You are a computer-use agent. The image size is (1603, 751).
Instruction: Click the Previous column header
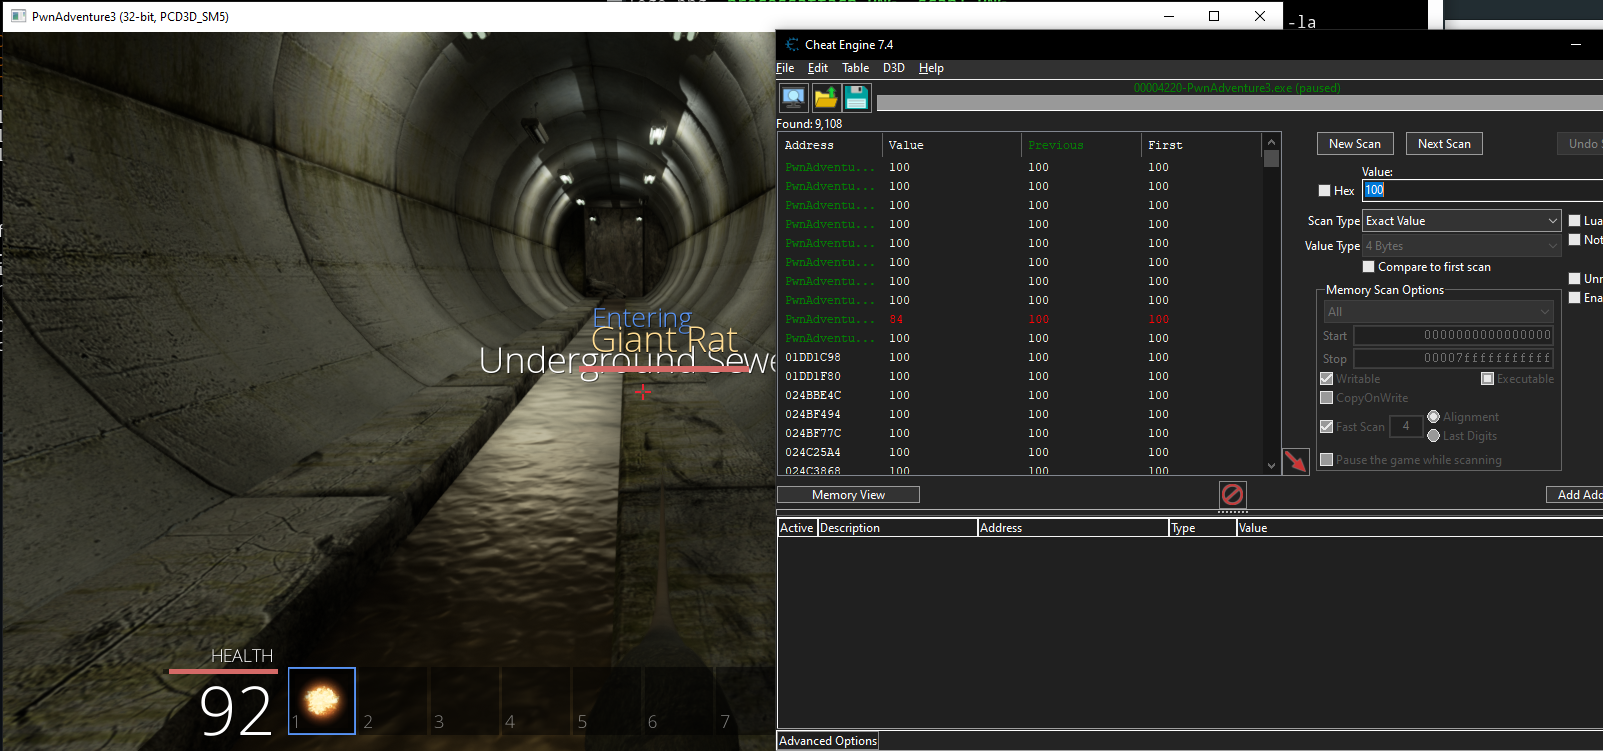tap(1080, 145)
